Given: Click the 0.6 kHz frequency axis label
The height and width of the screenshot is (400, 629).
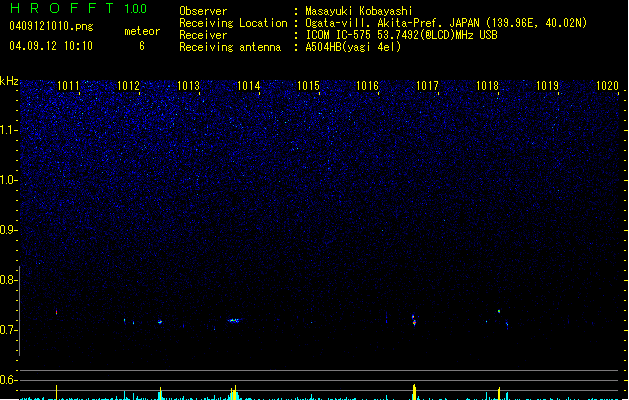Looking at the screenshot, I should pyautogui.click(x=8, y=380).
